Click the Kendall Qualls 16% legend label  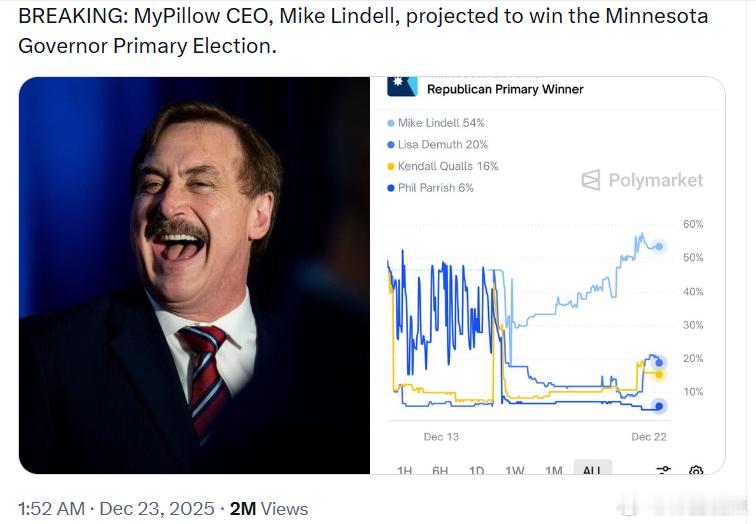tap(448, 166)
